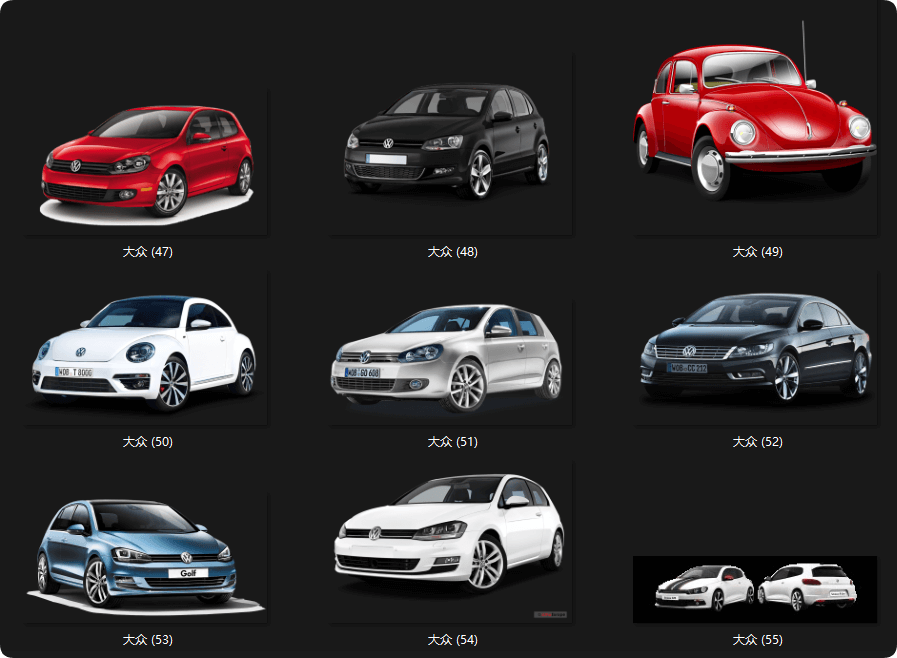Click the label text 大众 (54)
This screenshot has width=897, height=658.
click(452, 640)
